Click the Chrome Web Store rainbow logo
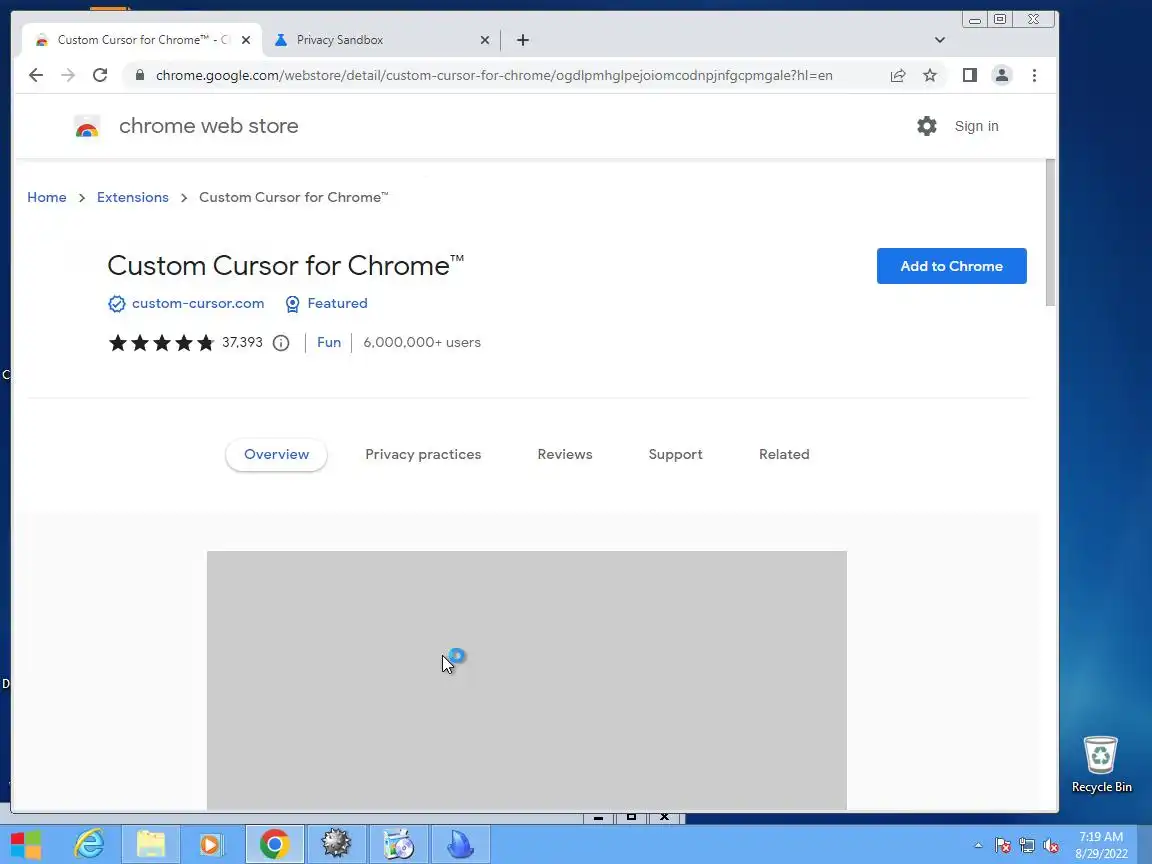 pyautogui.click(x=87, y=126)
